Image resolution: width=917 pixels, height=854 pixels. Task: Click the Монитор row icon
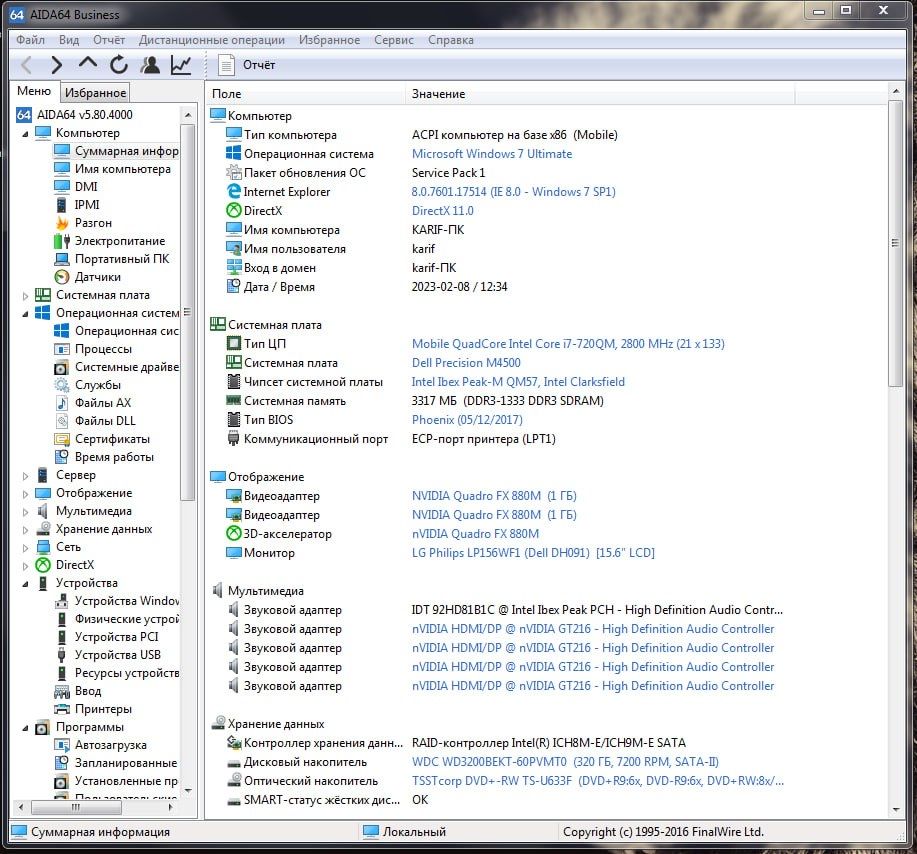(234, 553)
